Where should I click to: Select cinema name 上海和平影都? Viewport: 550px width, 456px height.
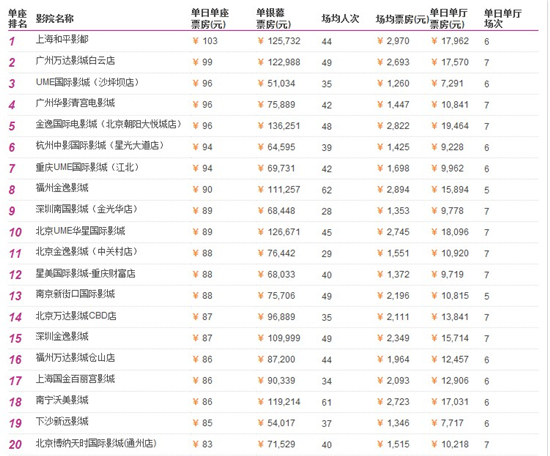(x=62, y=39)
